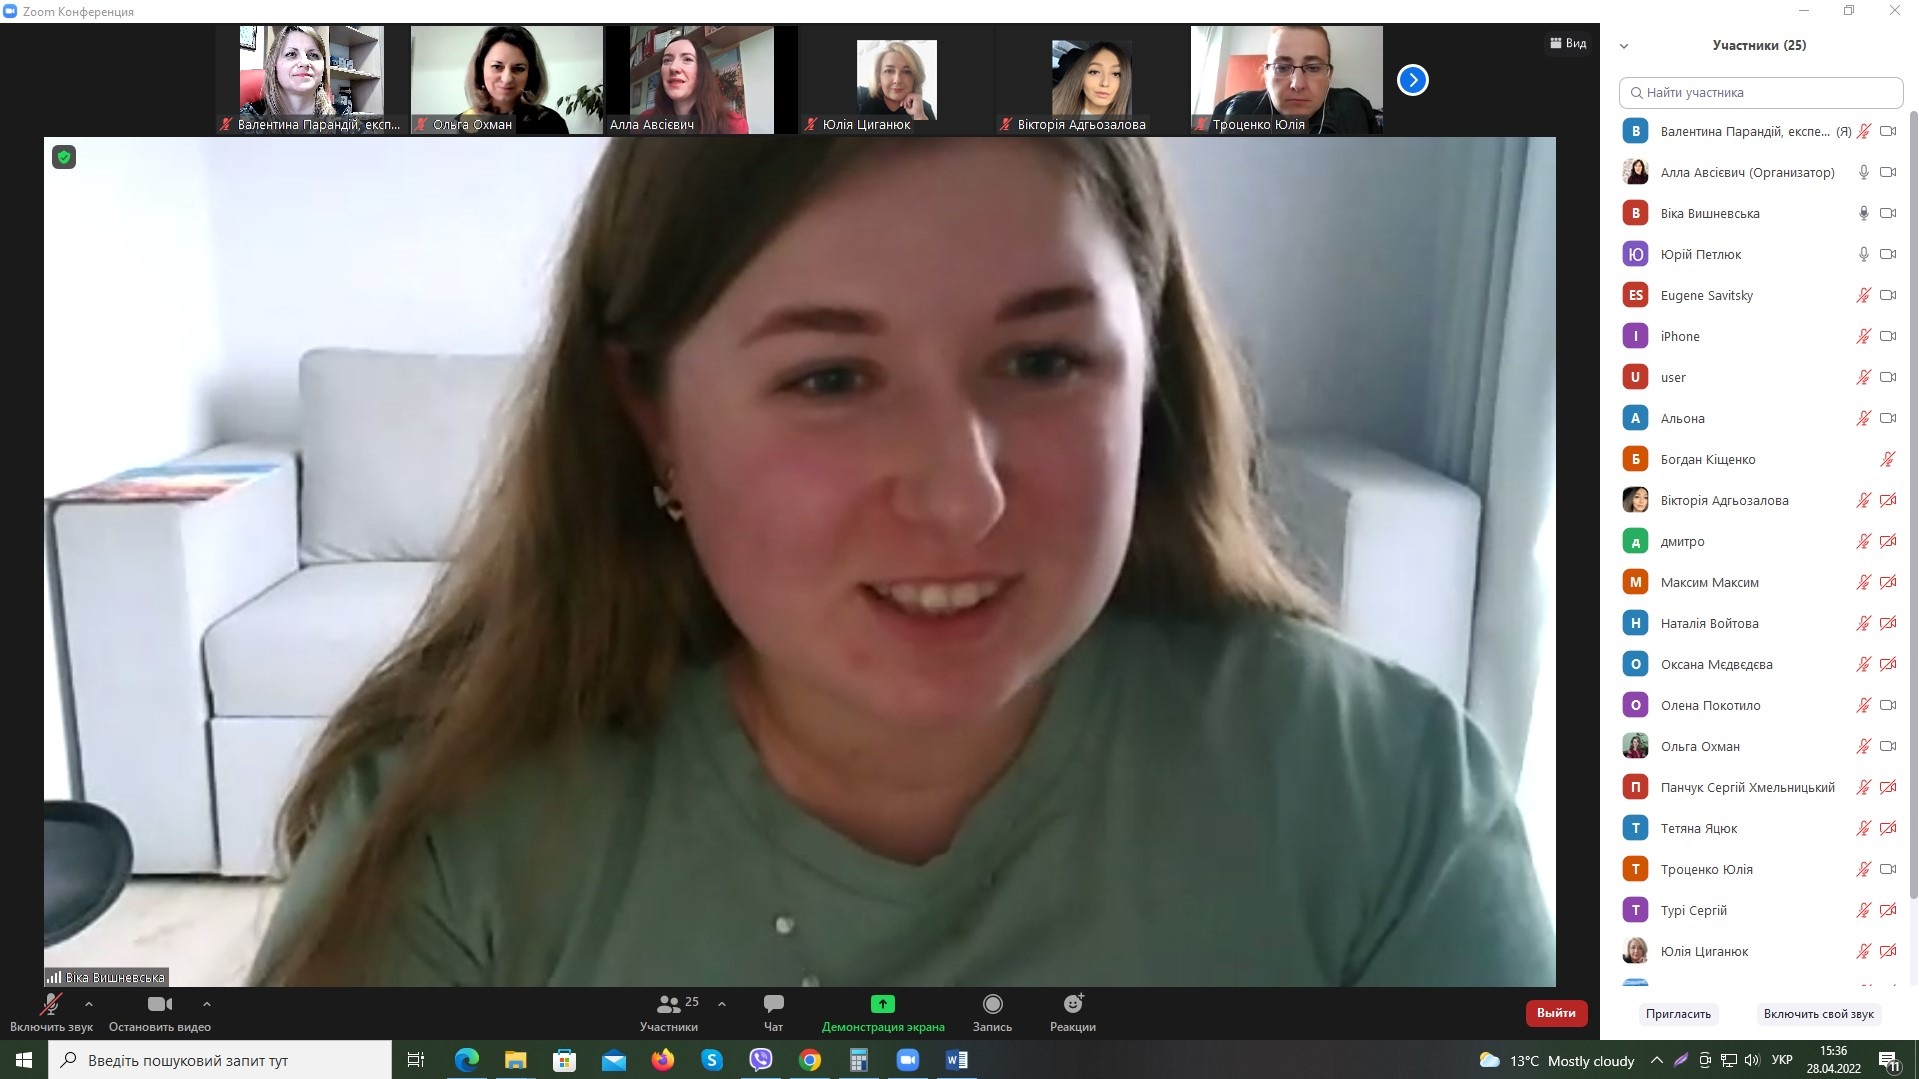The image size is (1919, 1079).
Task: Select Алла Авсієвич in participants list
Action: [x=1747, y=172]
